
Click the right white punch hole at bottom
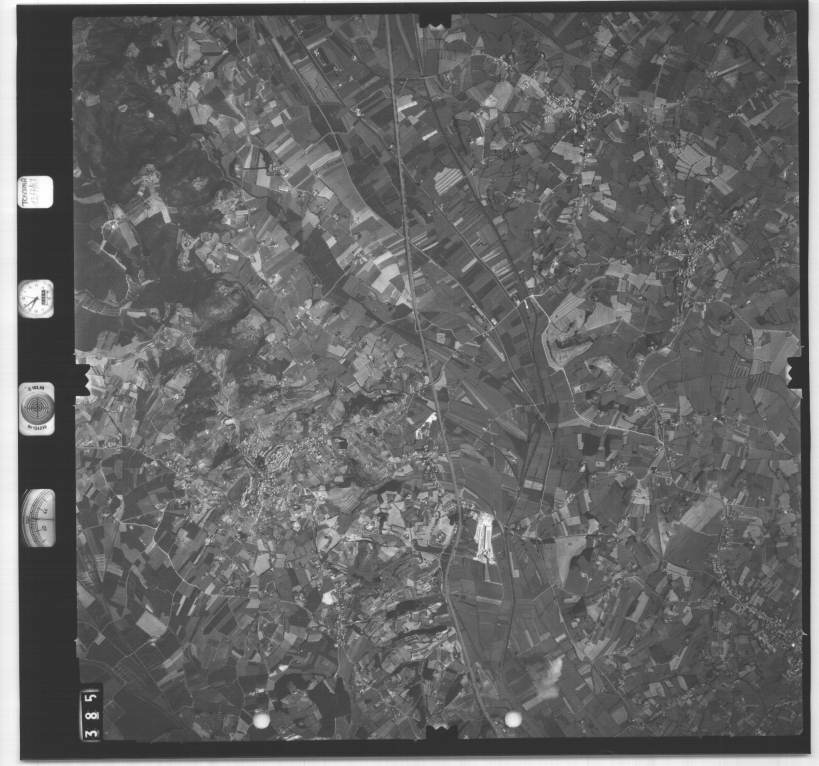coord(513,719)
